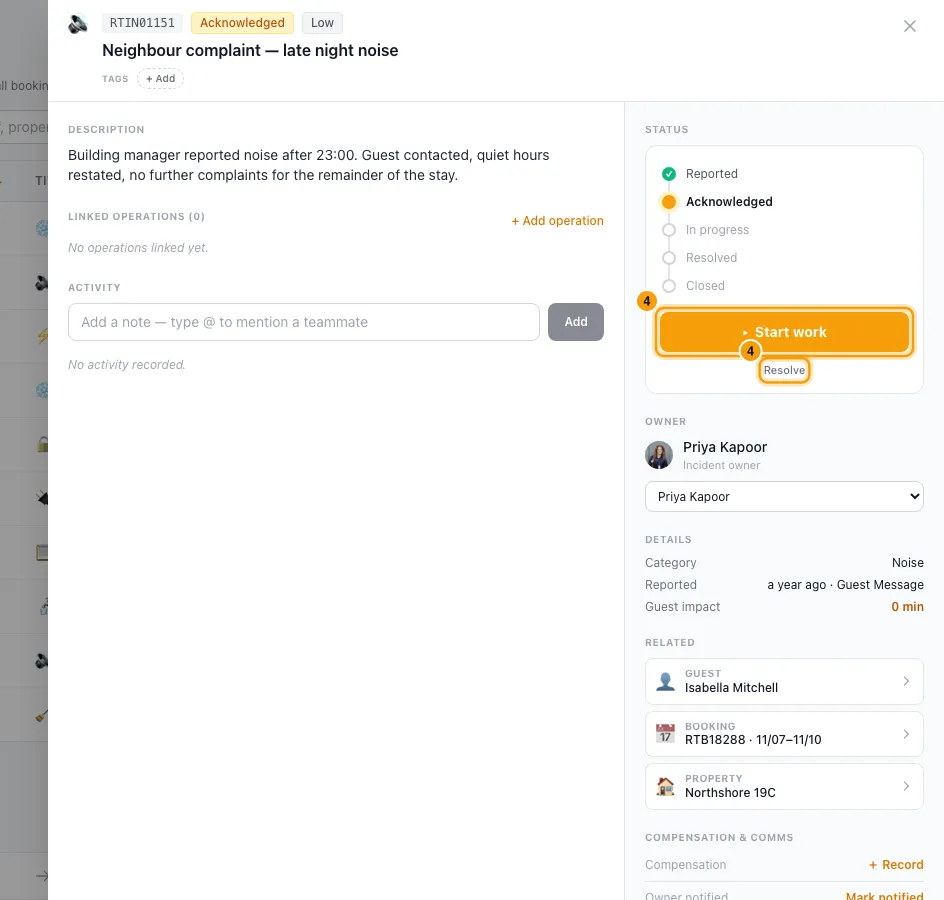Close the incident detail panel

point(910,26)
